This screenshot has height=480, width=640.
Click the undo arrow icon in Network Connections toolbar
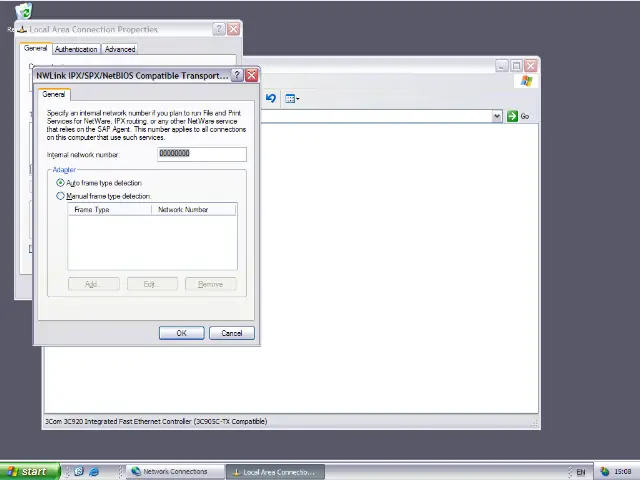pos(271,98)
